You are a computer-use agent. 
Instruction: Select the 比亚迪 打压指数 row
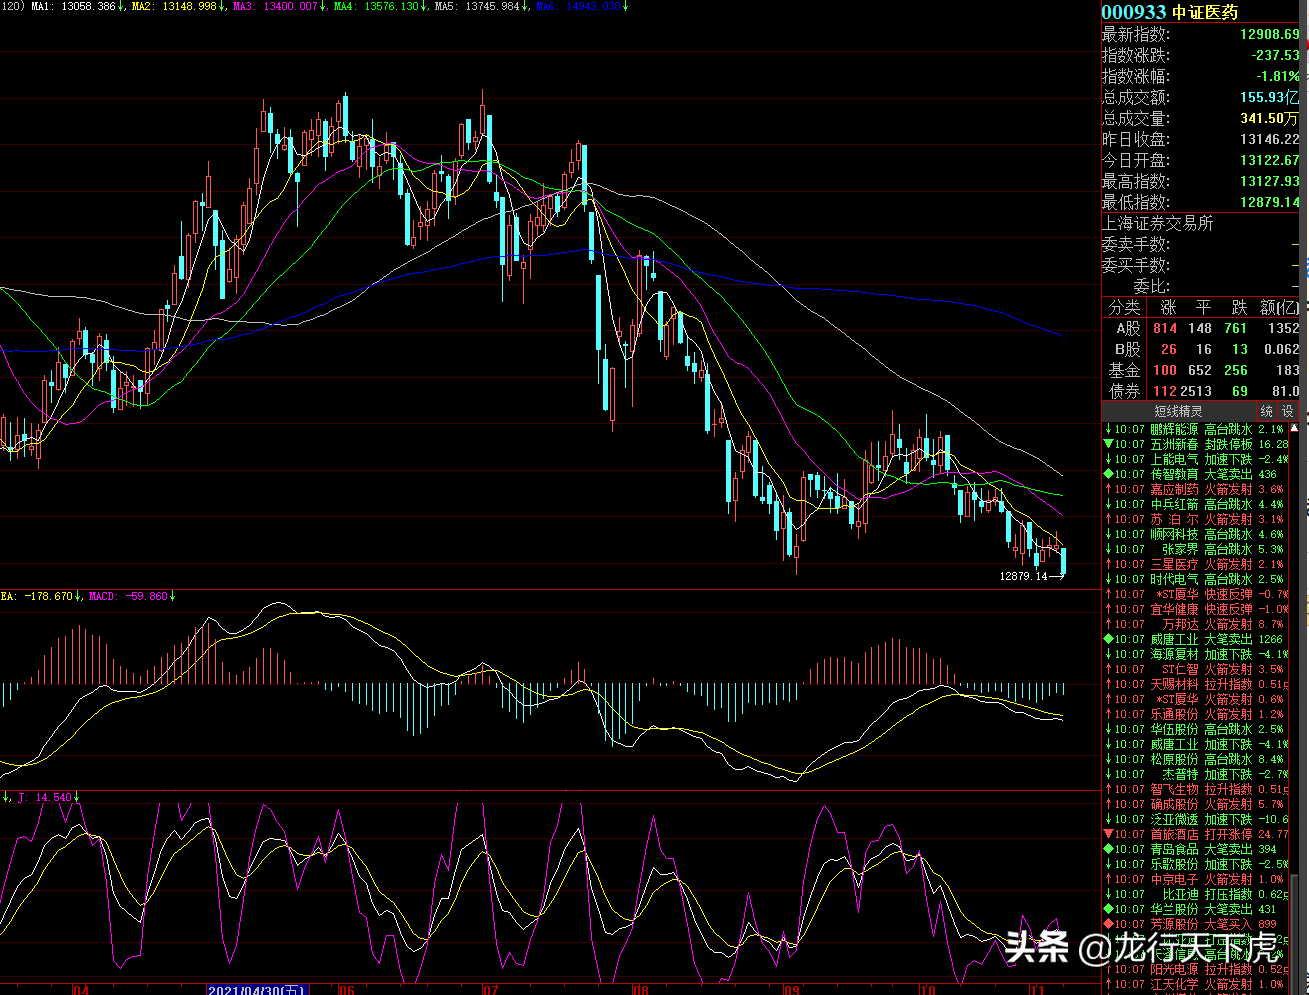pyautogui.click(x=1196, y=894)
